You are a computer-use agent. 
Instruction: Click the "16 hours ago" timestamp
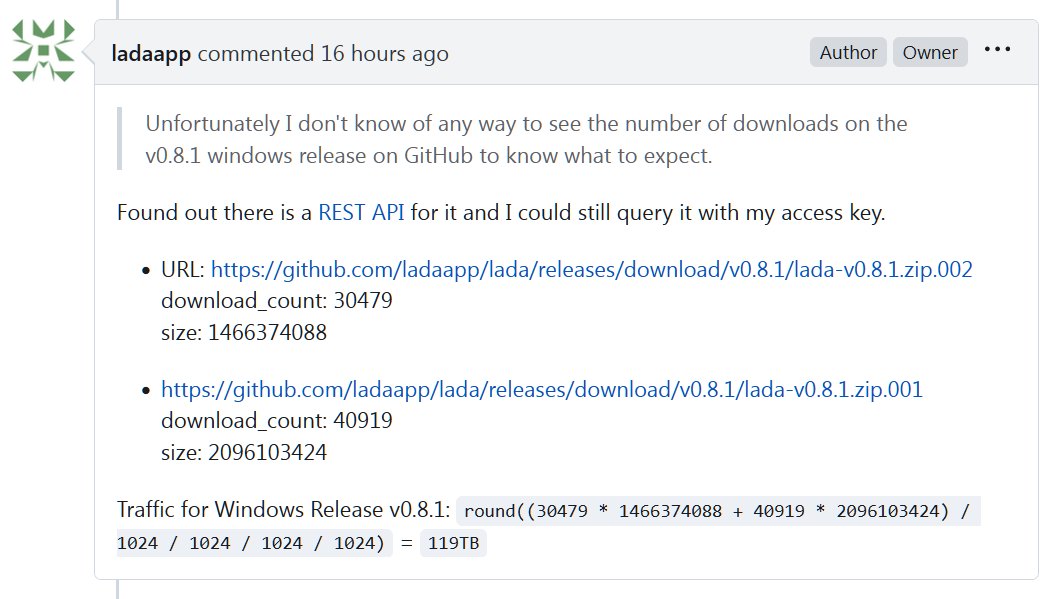384,54
